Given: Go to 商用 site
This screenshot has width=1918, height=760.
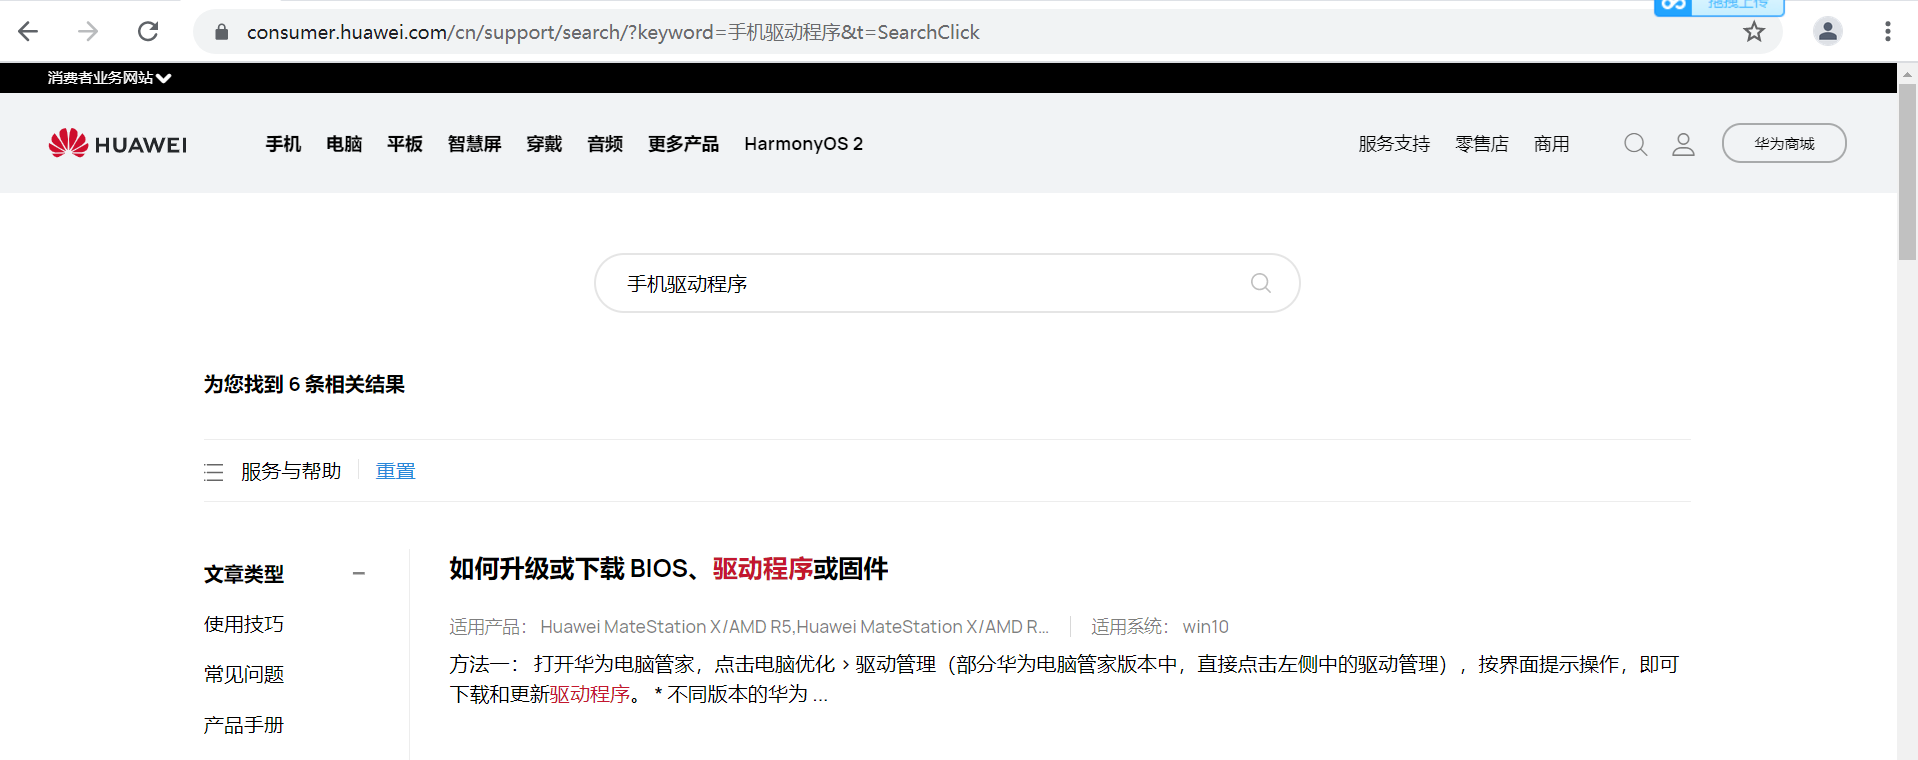Looking at the screenshot, I should [x=1551, y=144].
